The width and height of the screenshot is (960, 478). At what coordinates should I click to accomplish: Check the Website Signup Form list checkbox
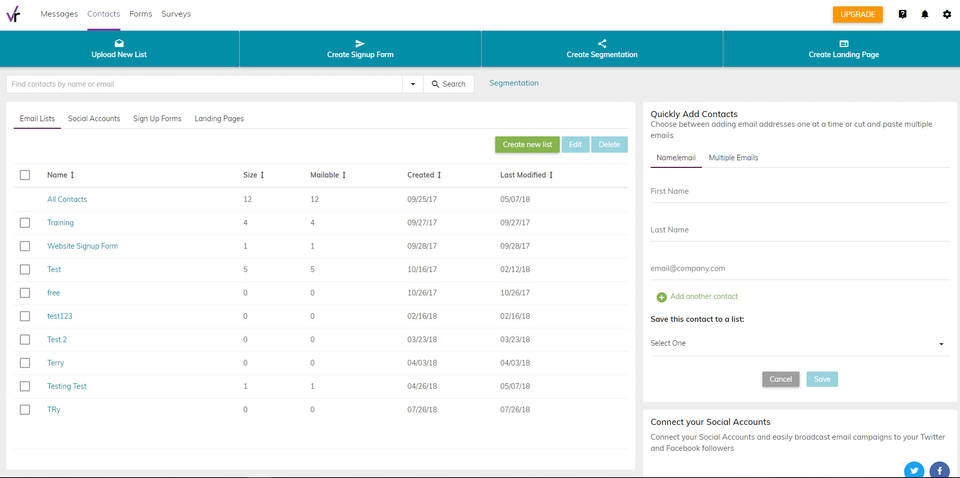coord(25,246)
